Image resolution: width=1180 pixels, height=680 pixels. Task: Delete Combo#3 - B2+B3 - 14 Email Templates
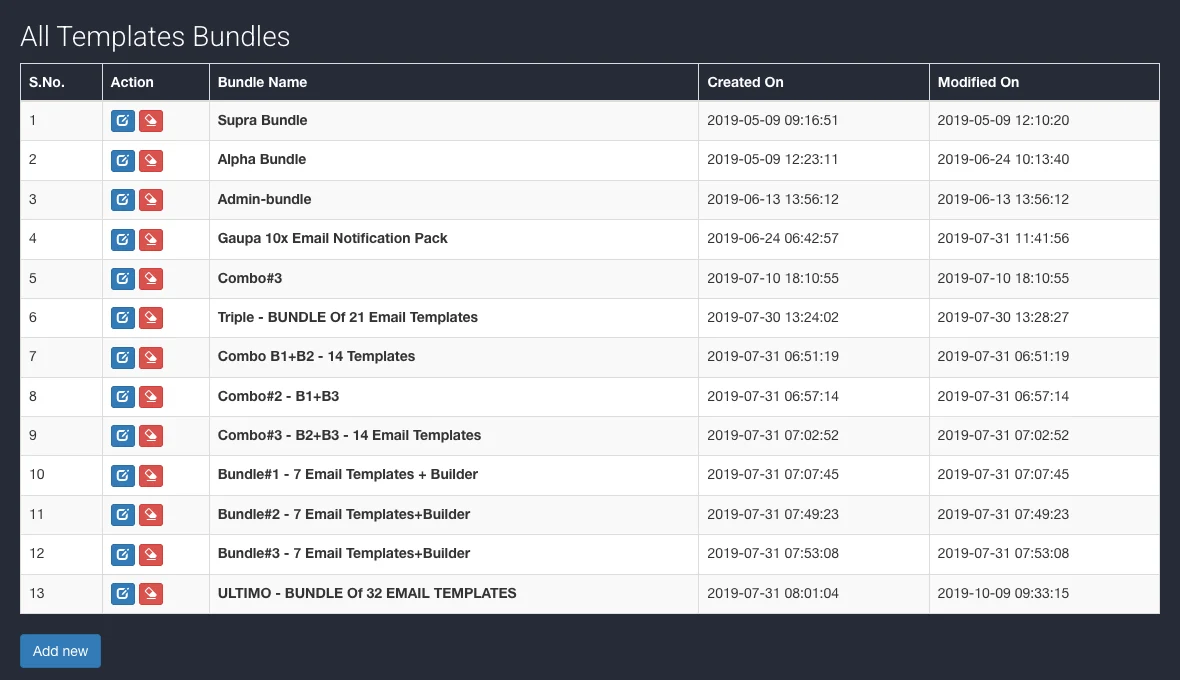pyautogui.click(x=151, y=436)
